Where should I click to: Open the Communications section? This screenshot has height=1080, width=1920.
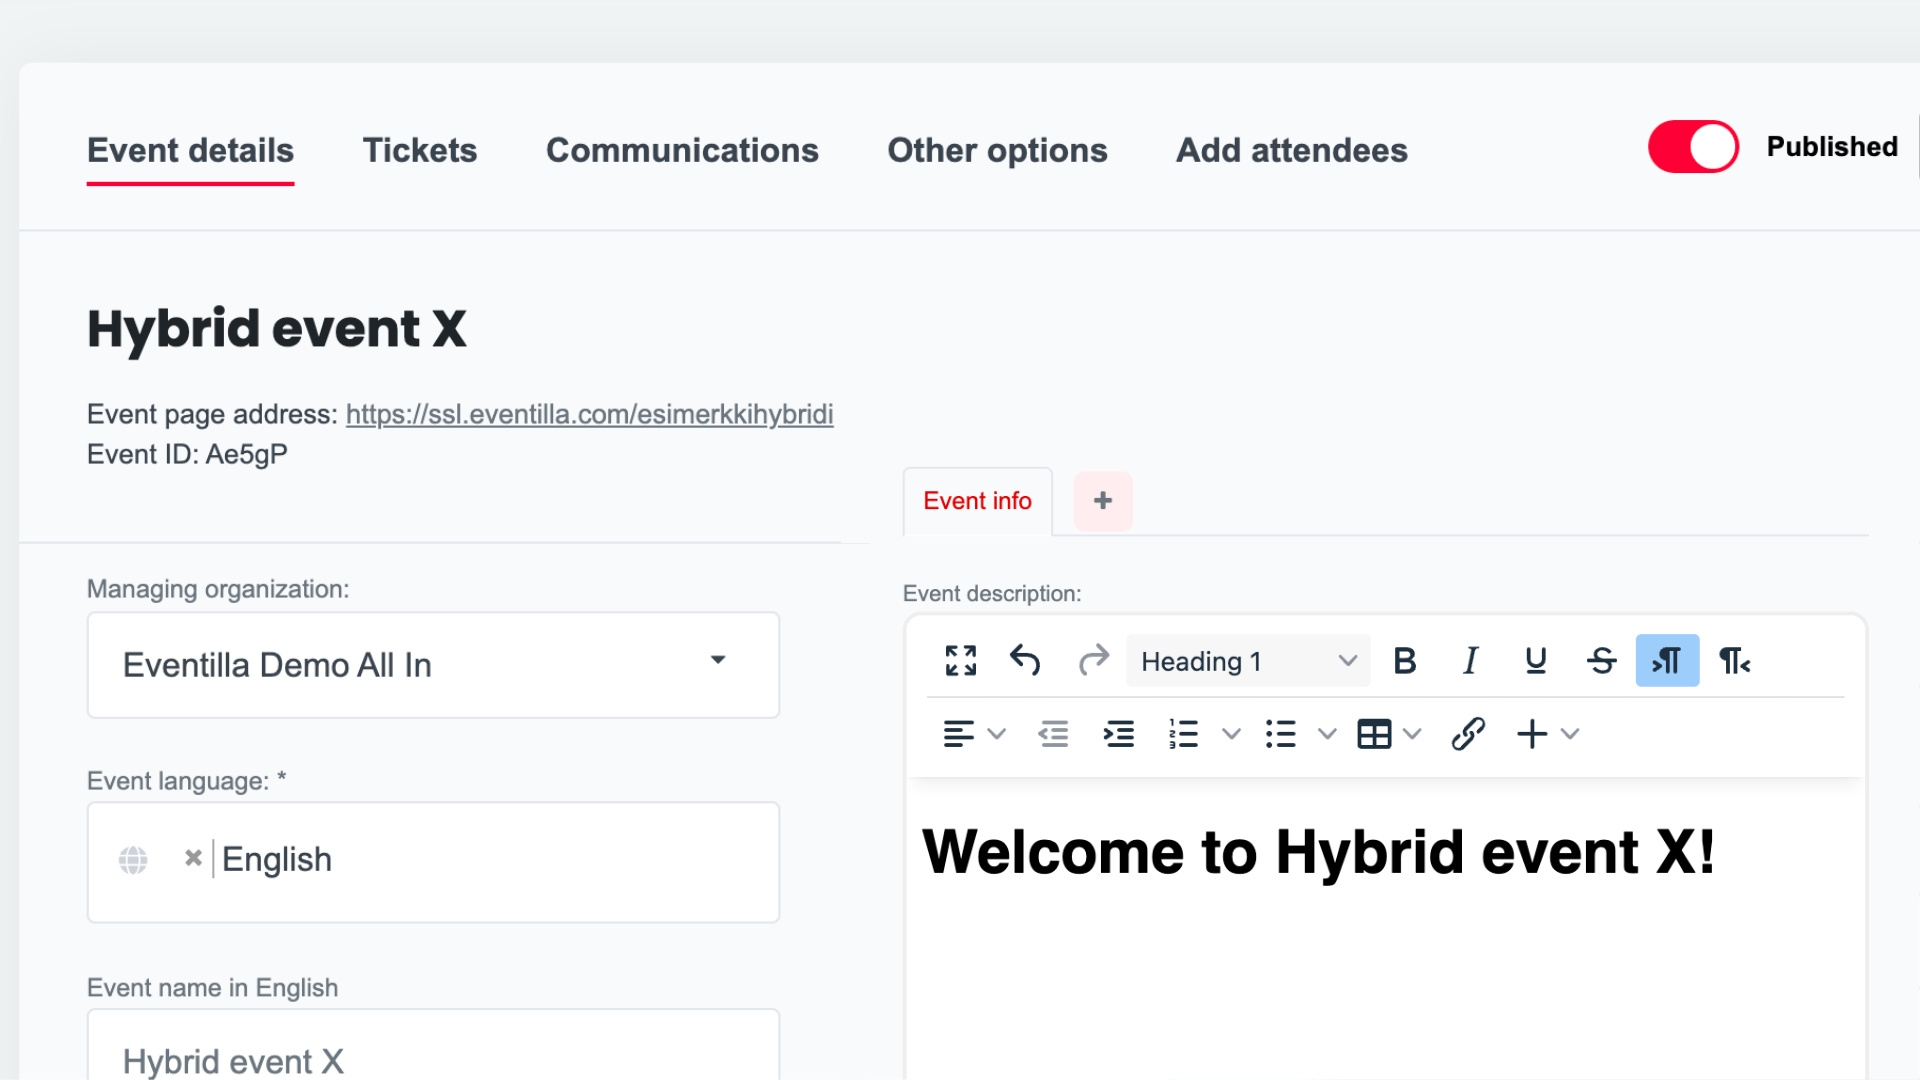pos(682,150)
